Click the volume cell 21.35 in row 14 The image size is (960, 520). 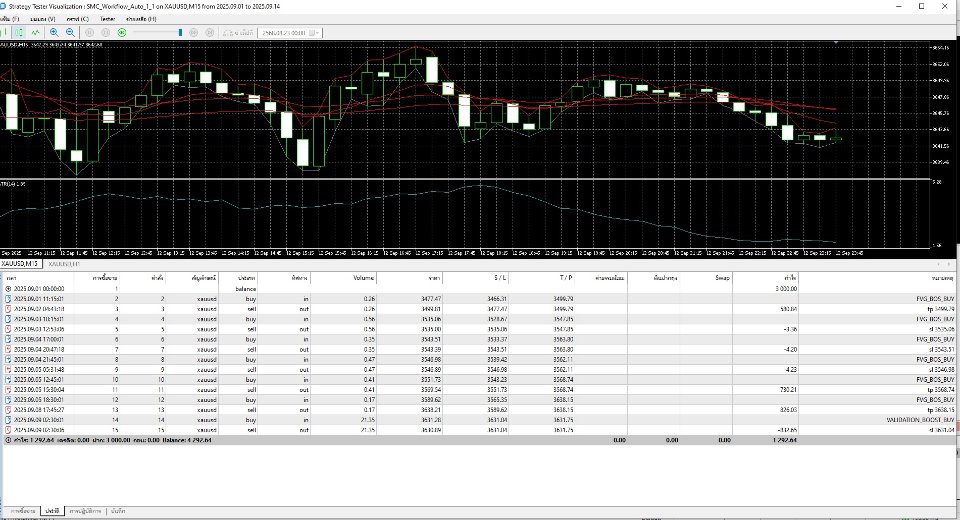(367, 420)
